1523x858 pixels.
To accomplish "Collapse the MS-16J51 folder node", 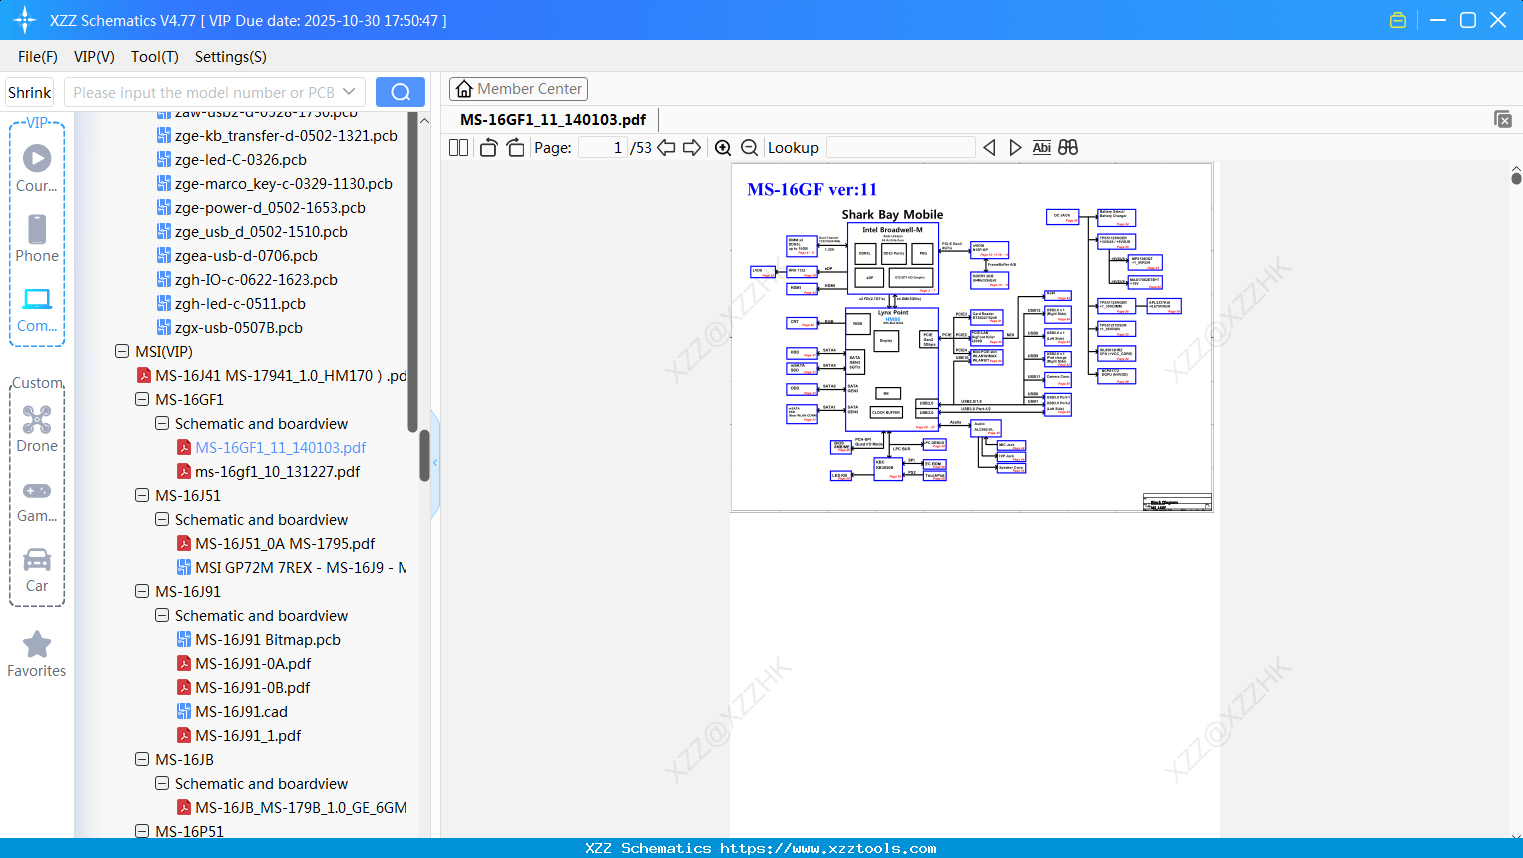I will (142, 495).
